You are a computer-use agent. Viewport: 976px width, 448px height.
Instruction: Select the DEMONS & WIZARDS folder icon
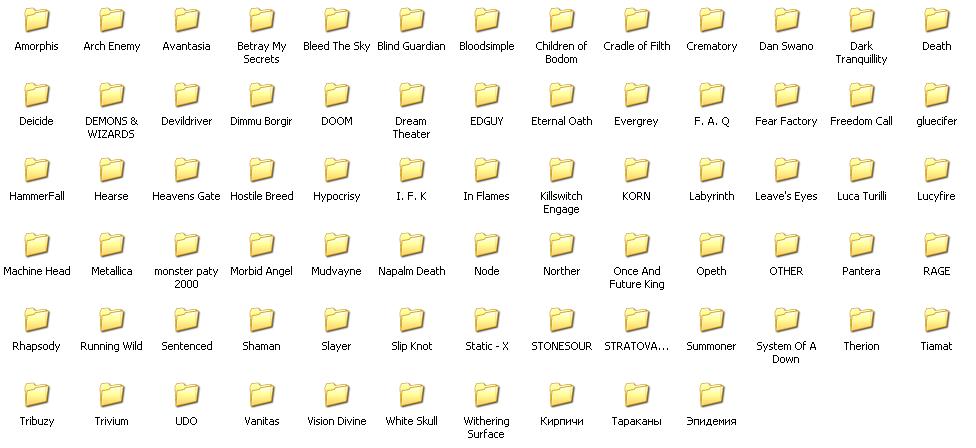(112, 95)
